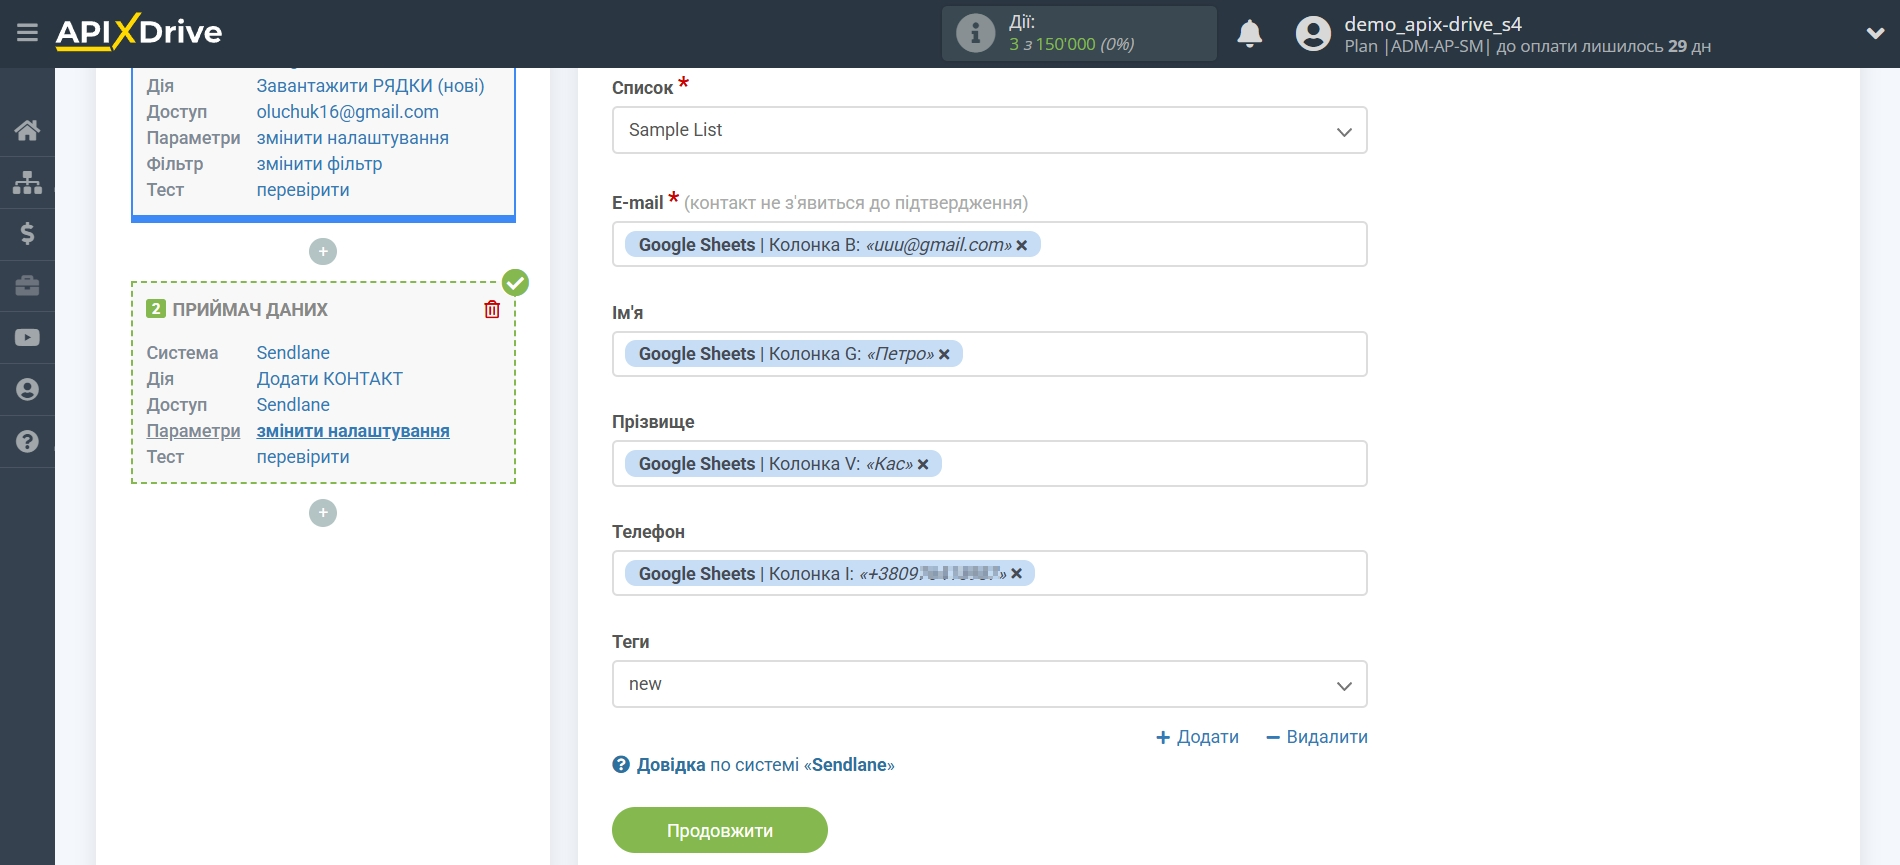
Task: Open the user profile sidebar icon
Action: click(27, 390)
